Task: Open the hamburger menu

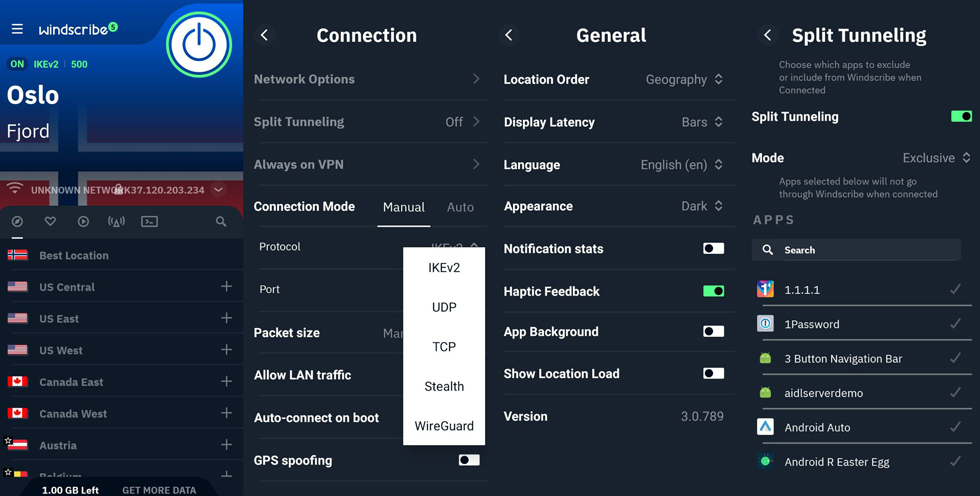Action: tap(17, 29)
